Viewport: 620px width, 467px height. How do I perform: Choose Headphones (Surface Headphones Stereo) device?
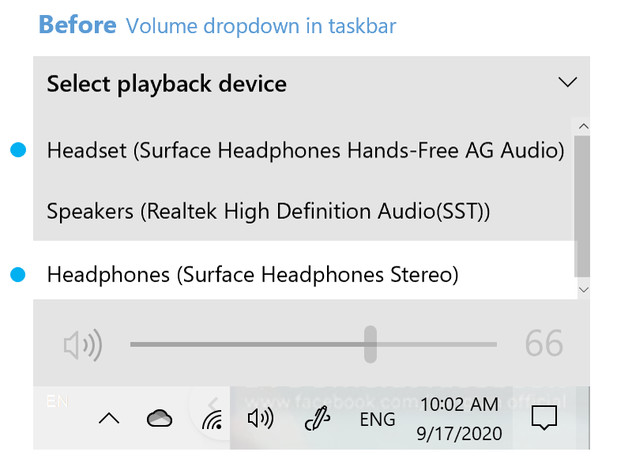[x=252, y=273]
